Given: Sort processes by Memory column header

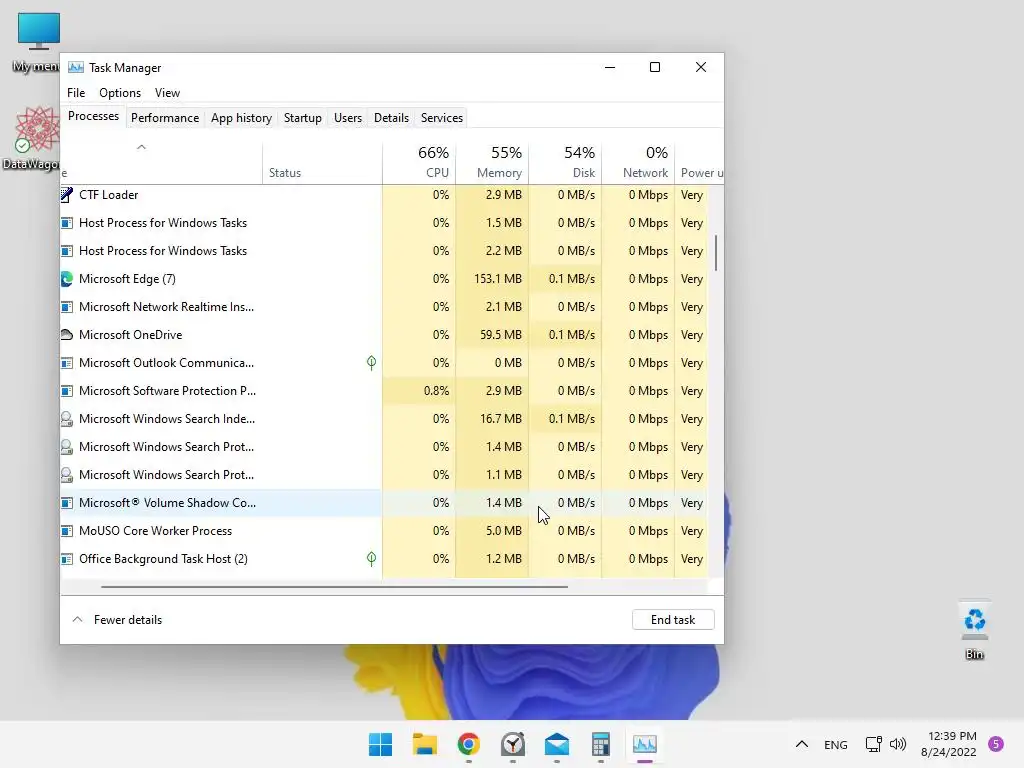Looking at the screenshot, I should tap(492, 162).
